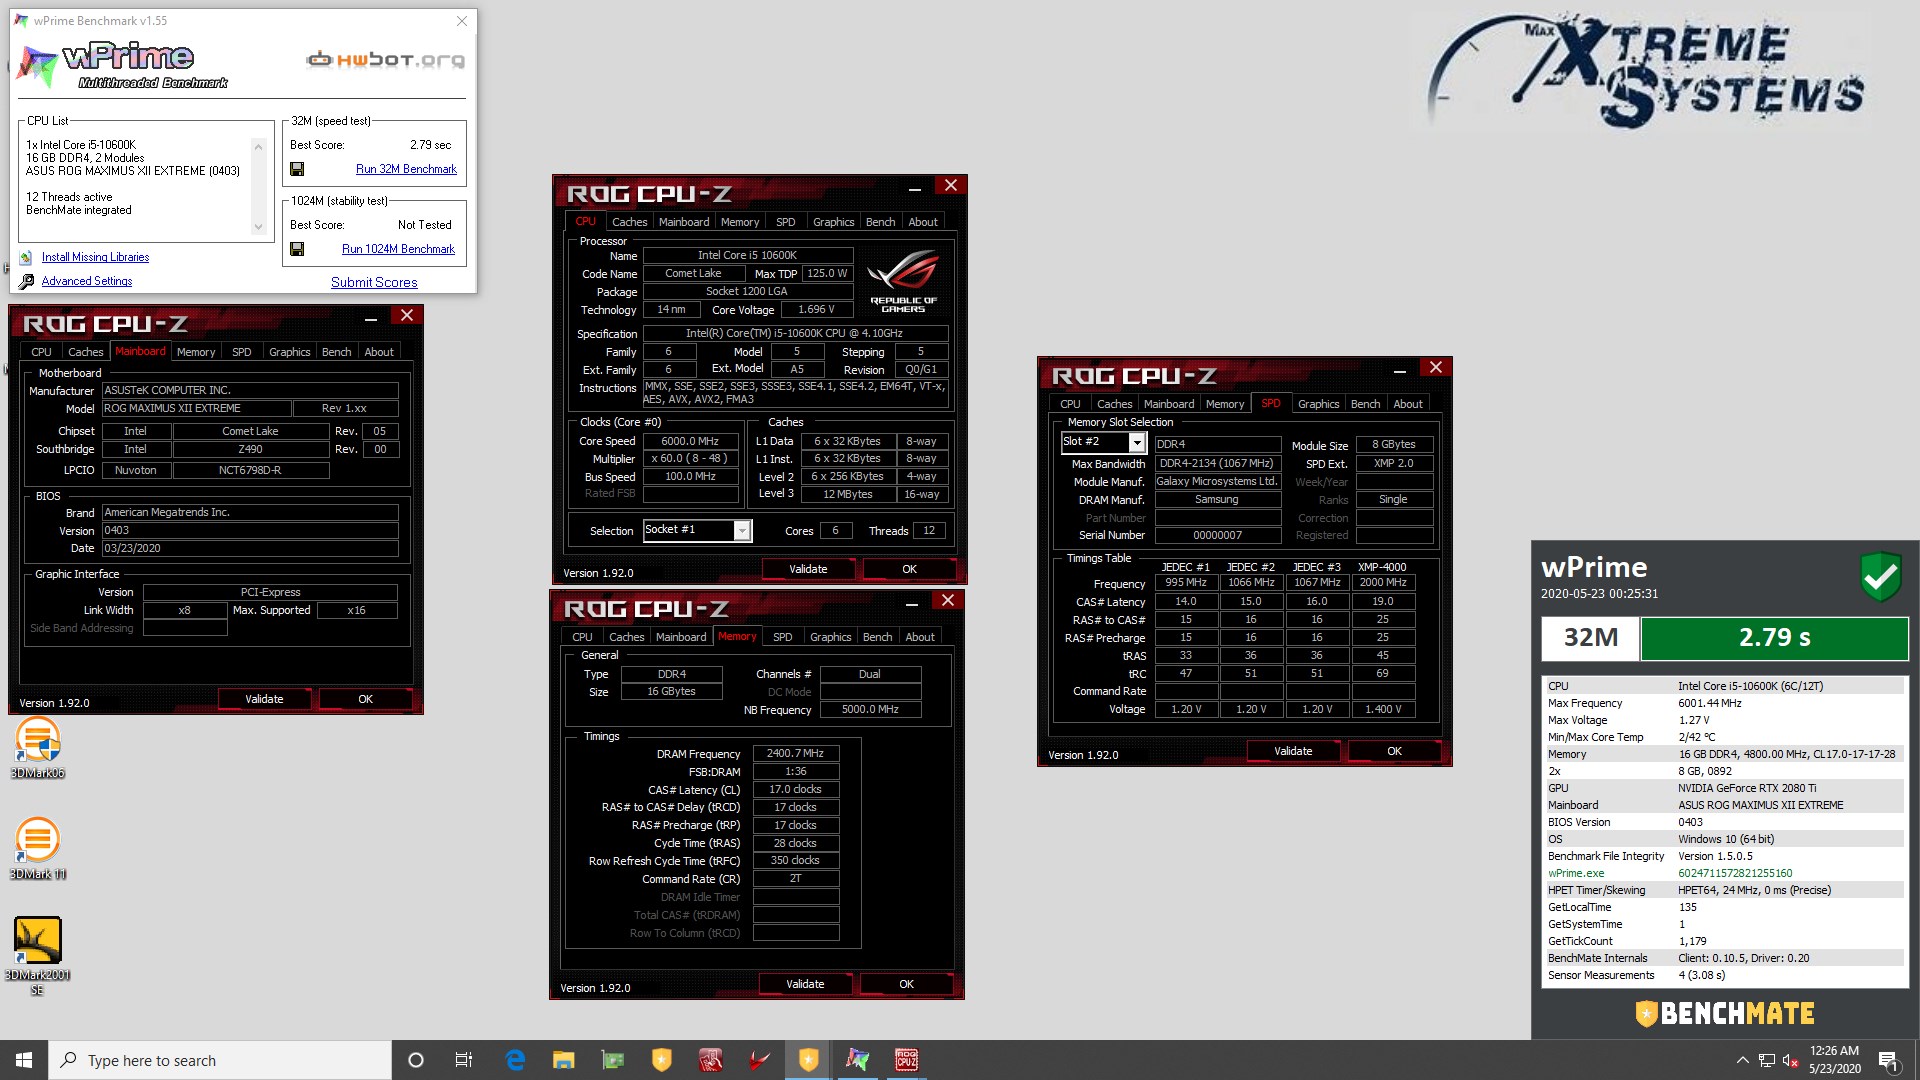Click the DRAM Frequency value 2400.7 MHz

[x=795, y=753]
